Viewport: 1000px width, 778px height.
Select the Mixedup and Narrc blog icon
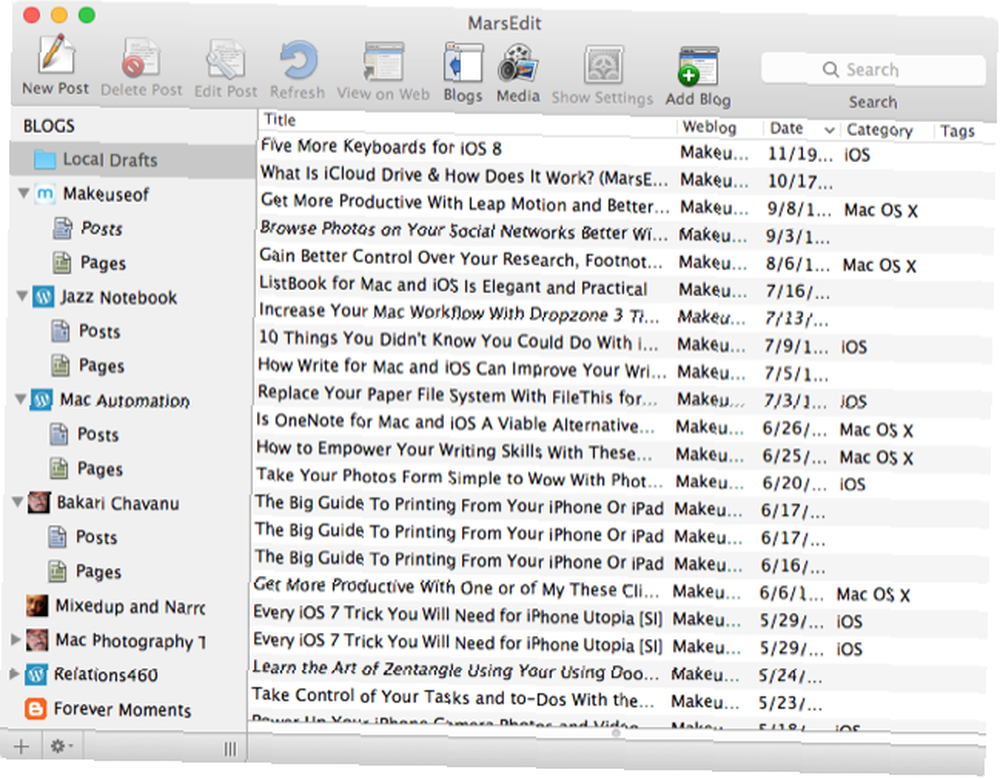tap(37, 606)
